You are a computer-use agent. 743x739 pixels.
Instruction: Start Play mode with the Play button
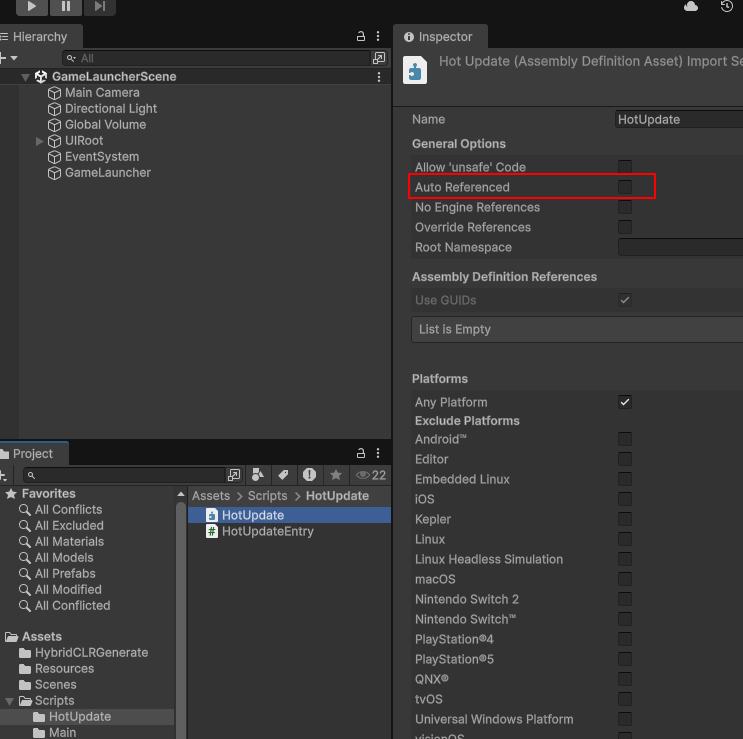(32, 6)
